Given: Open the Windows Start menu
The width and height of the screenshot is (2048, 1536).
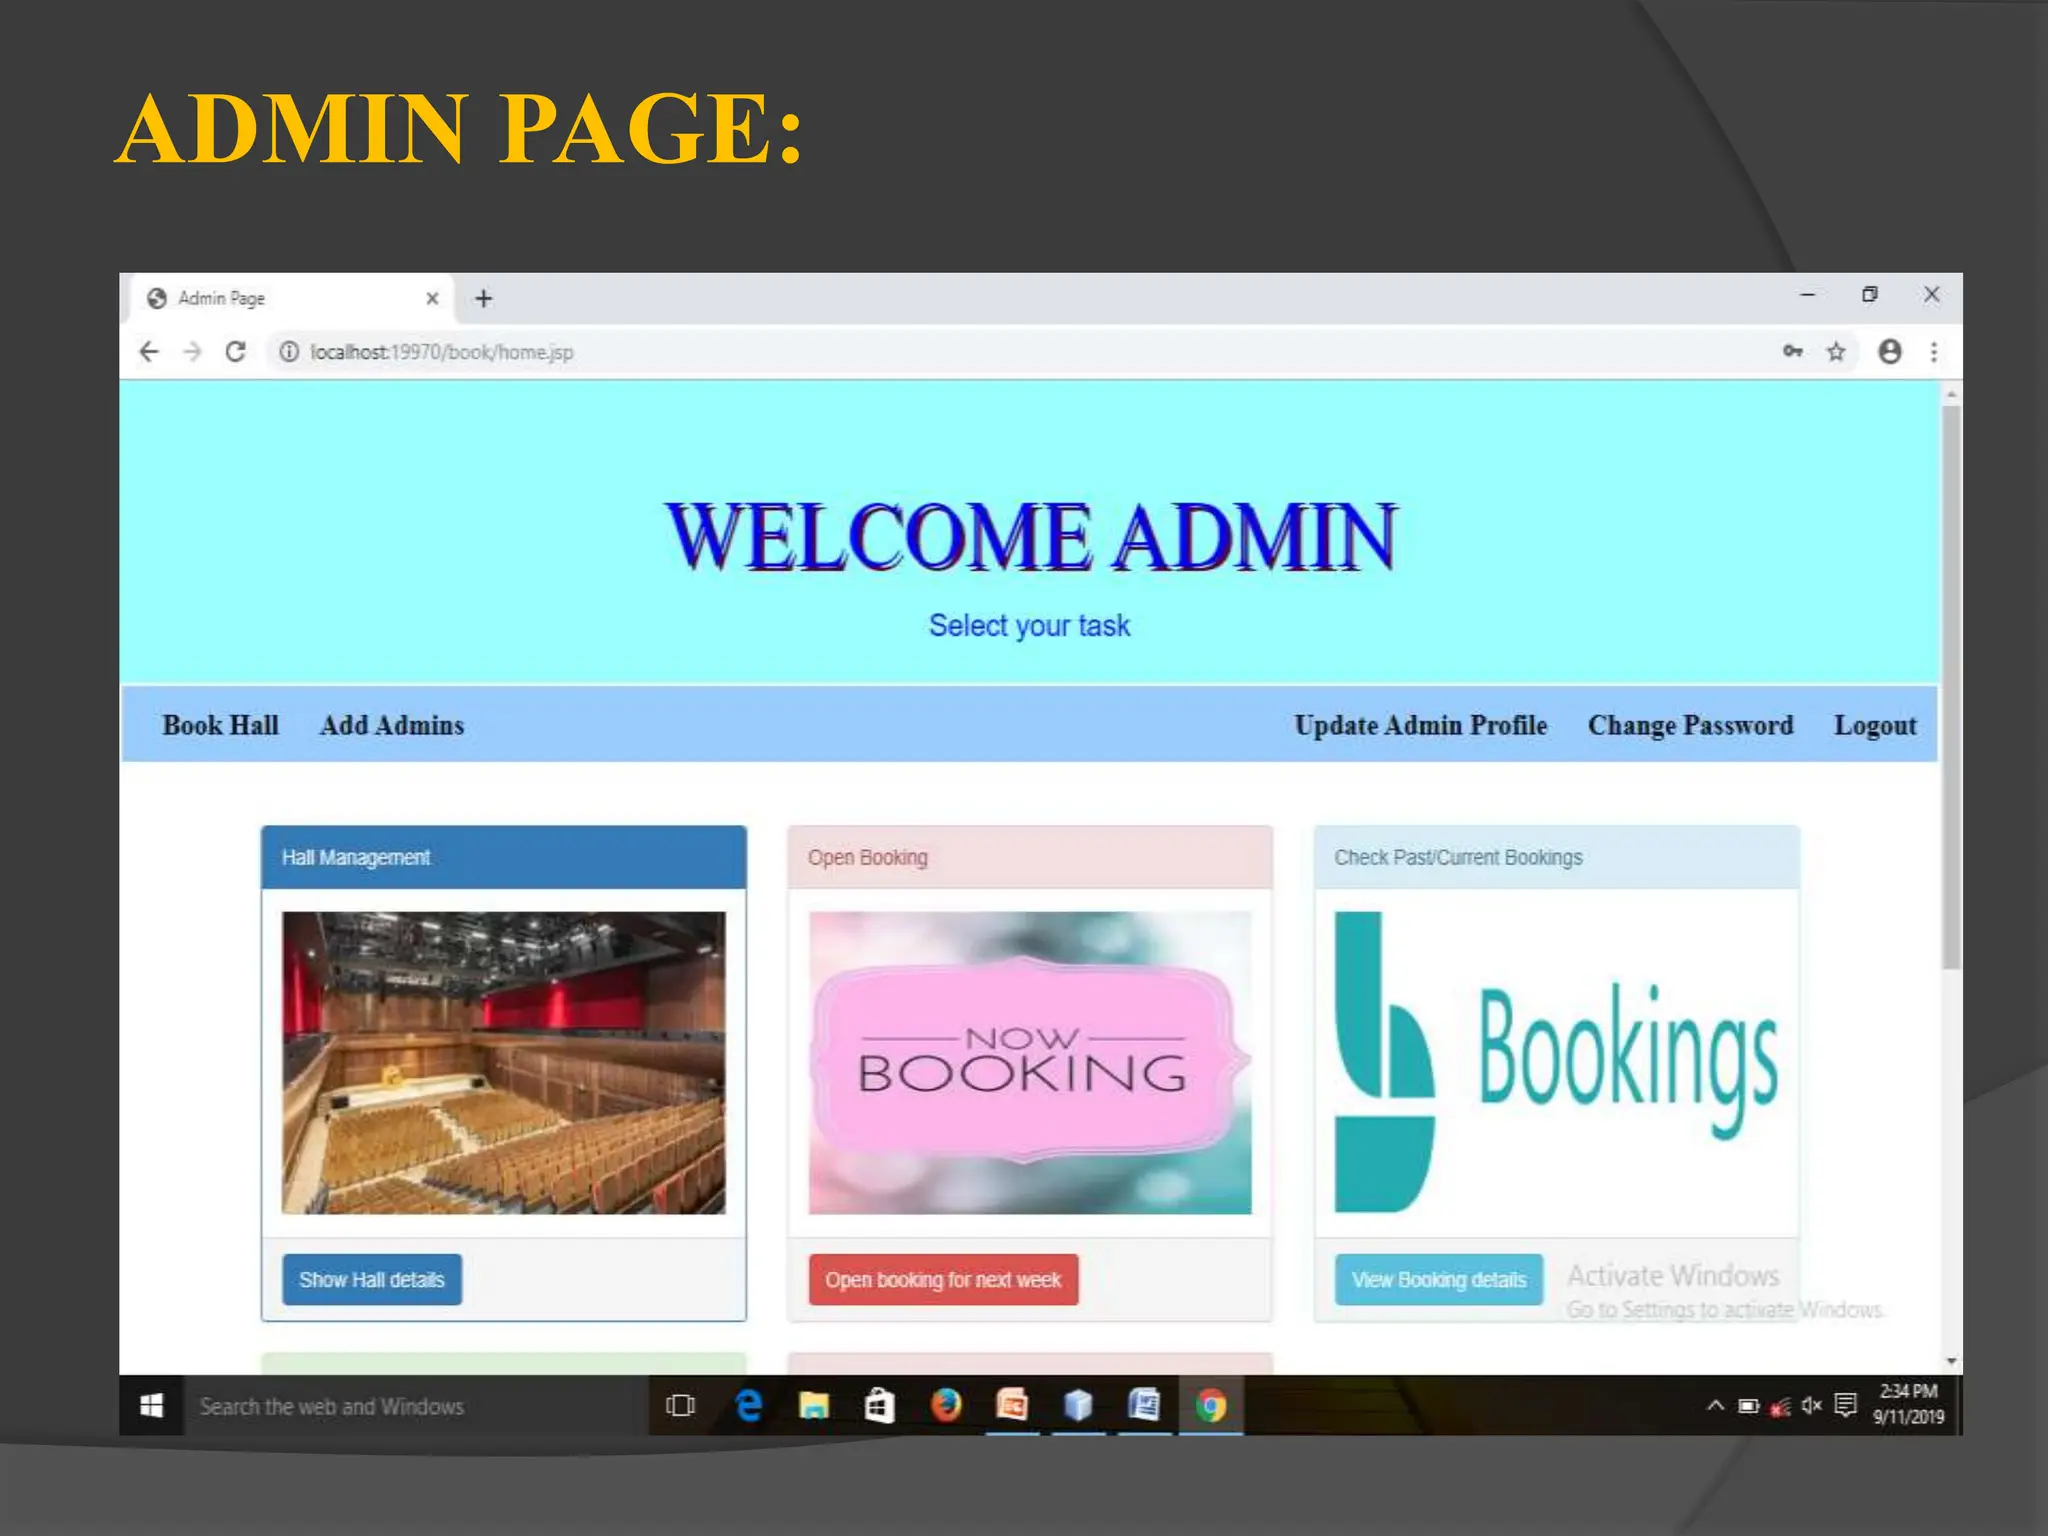Looking at the screenshot, I should [x=151, y=1406].
